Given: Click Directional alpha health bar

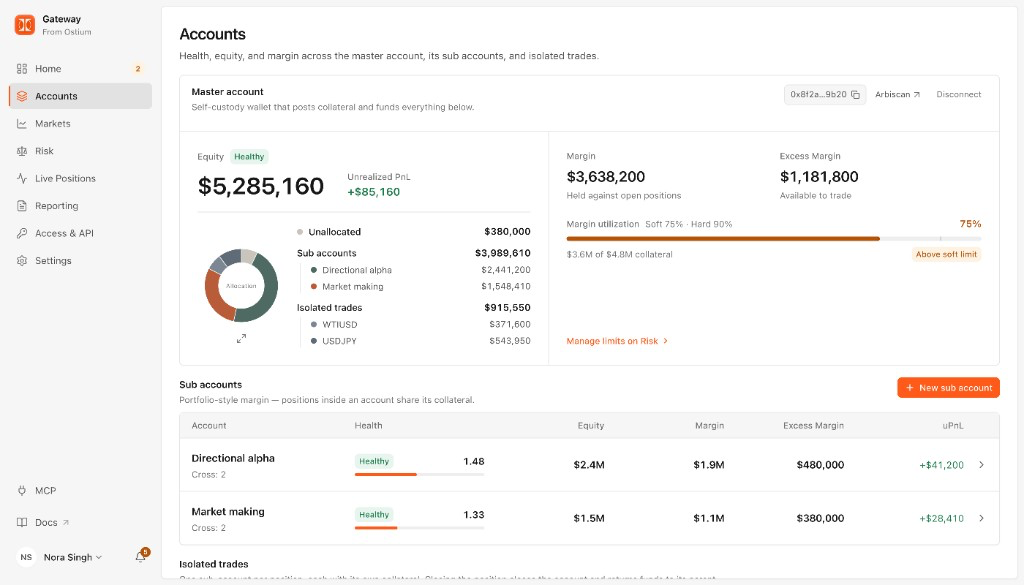Looking at the screenshot, I should (x=419, y=475).
